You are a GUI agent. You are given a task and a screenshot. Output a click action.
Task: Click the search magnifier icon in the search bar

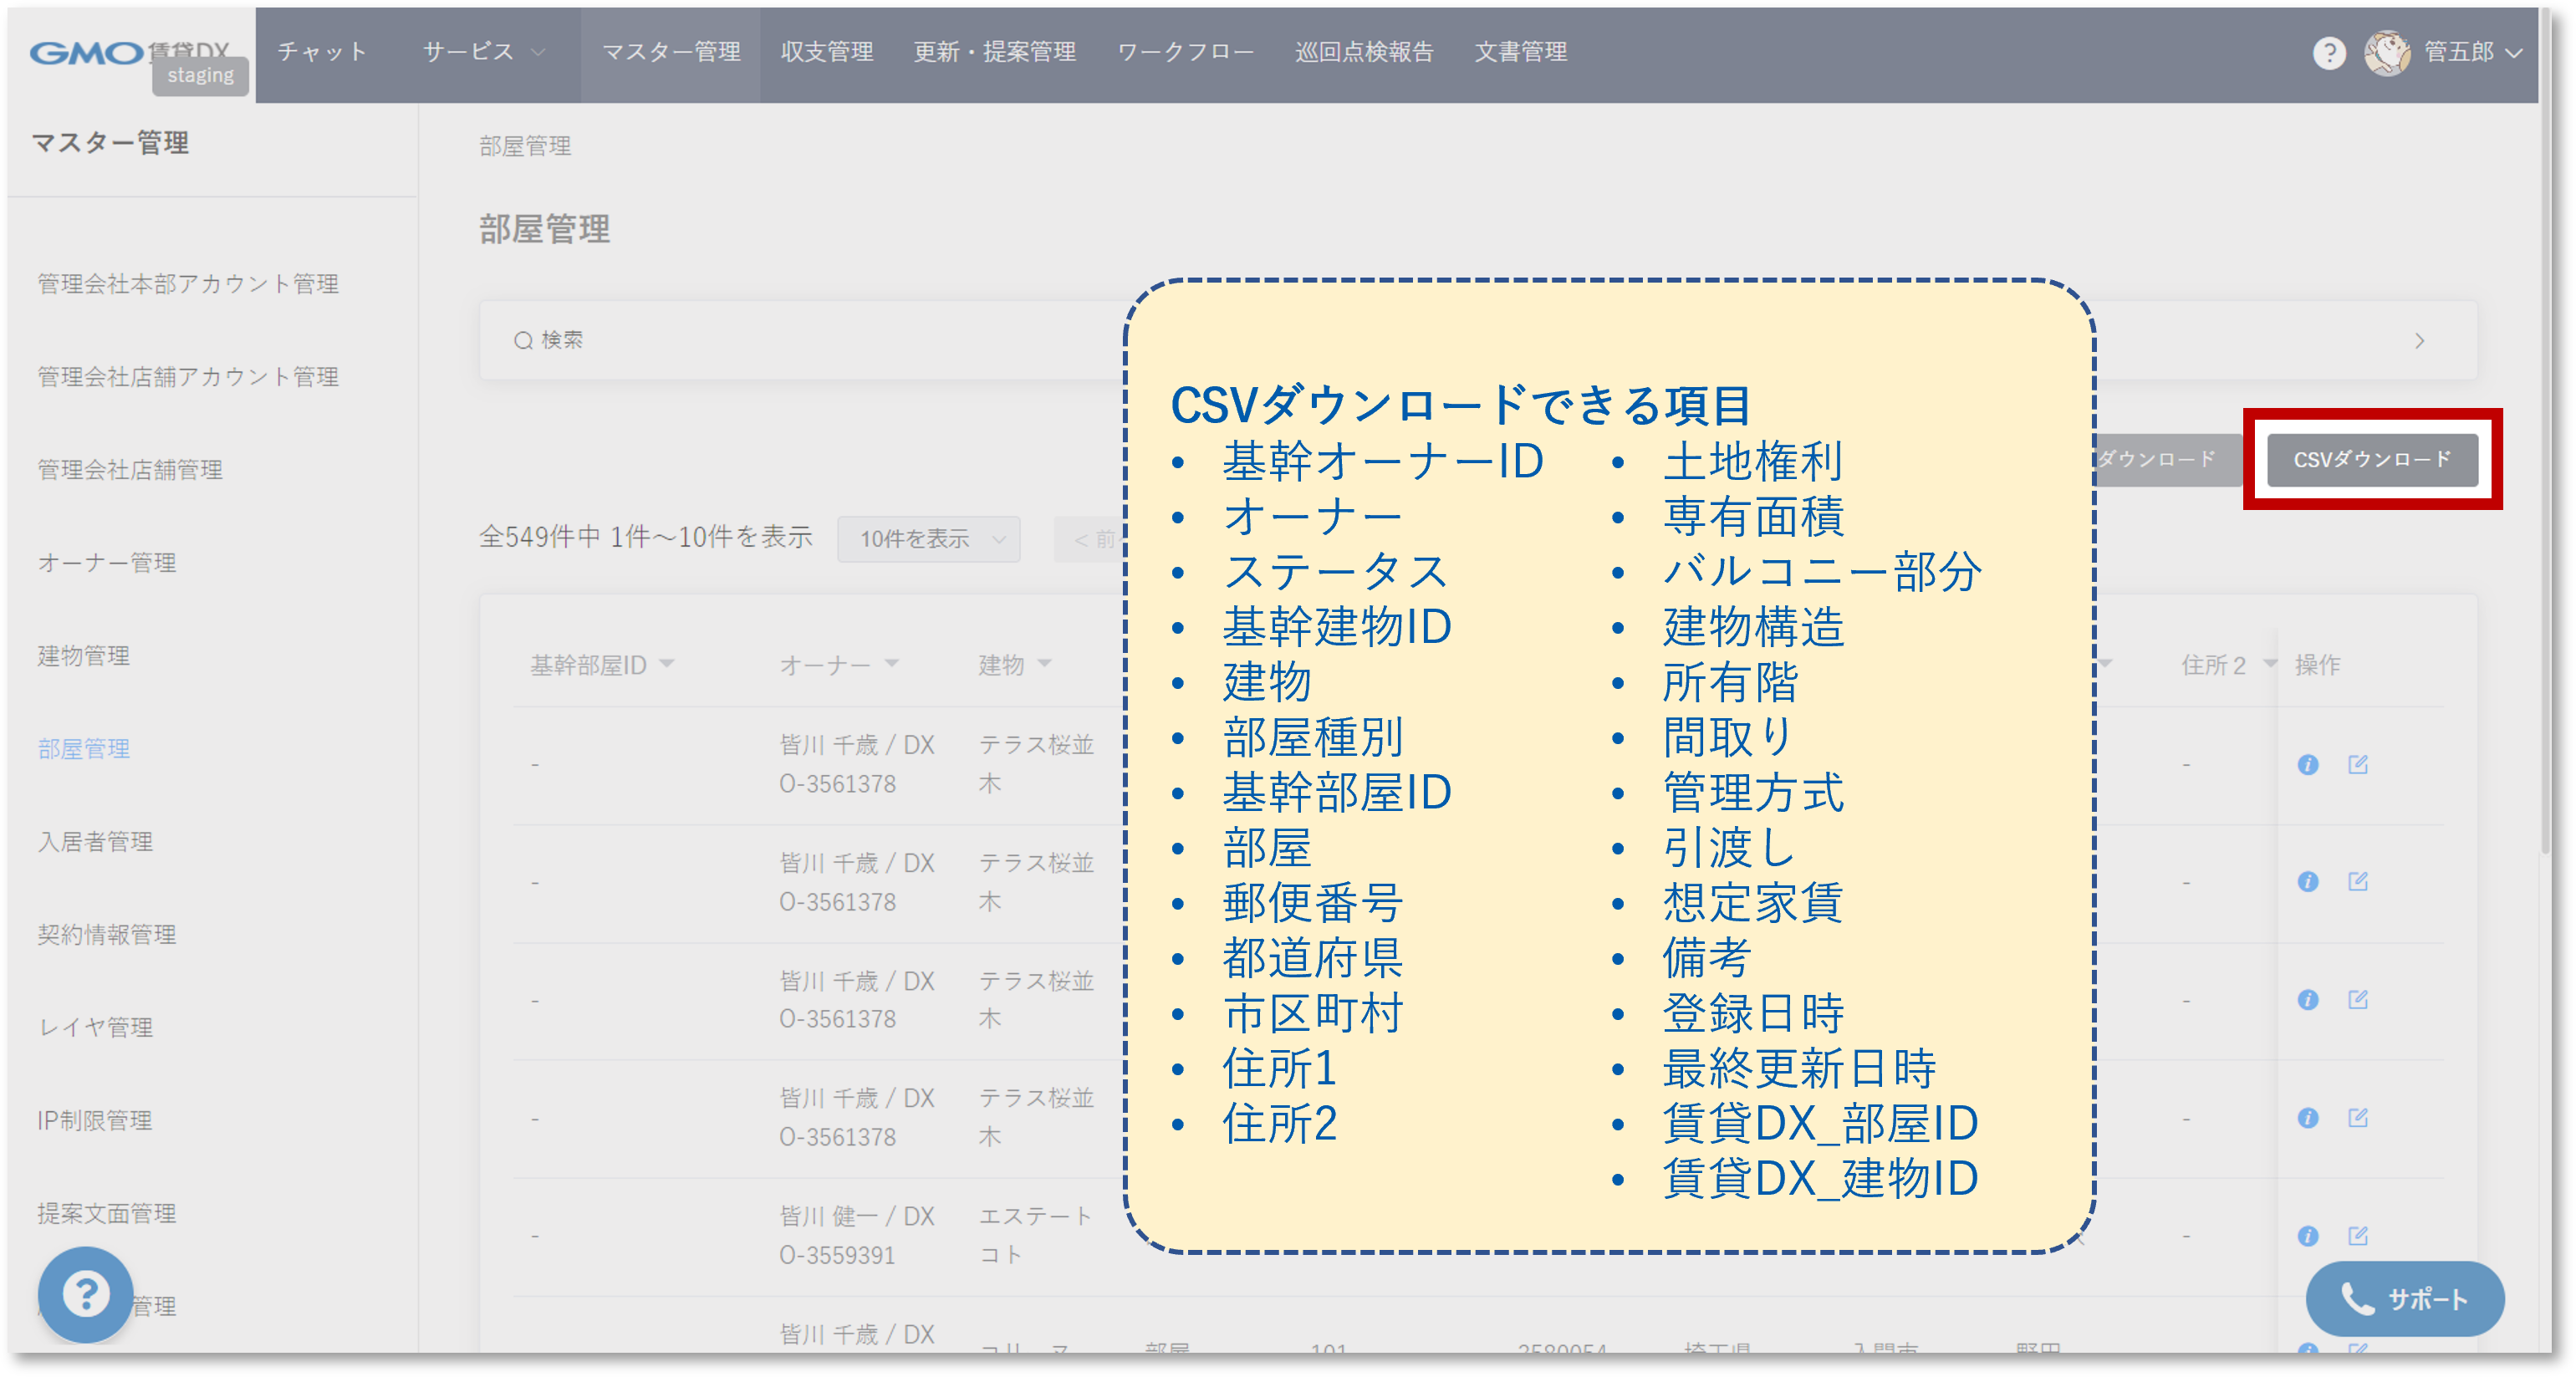point(523,340)
